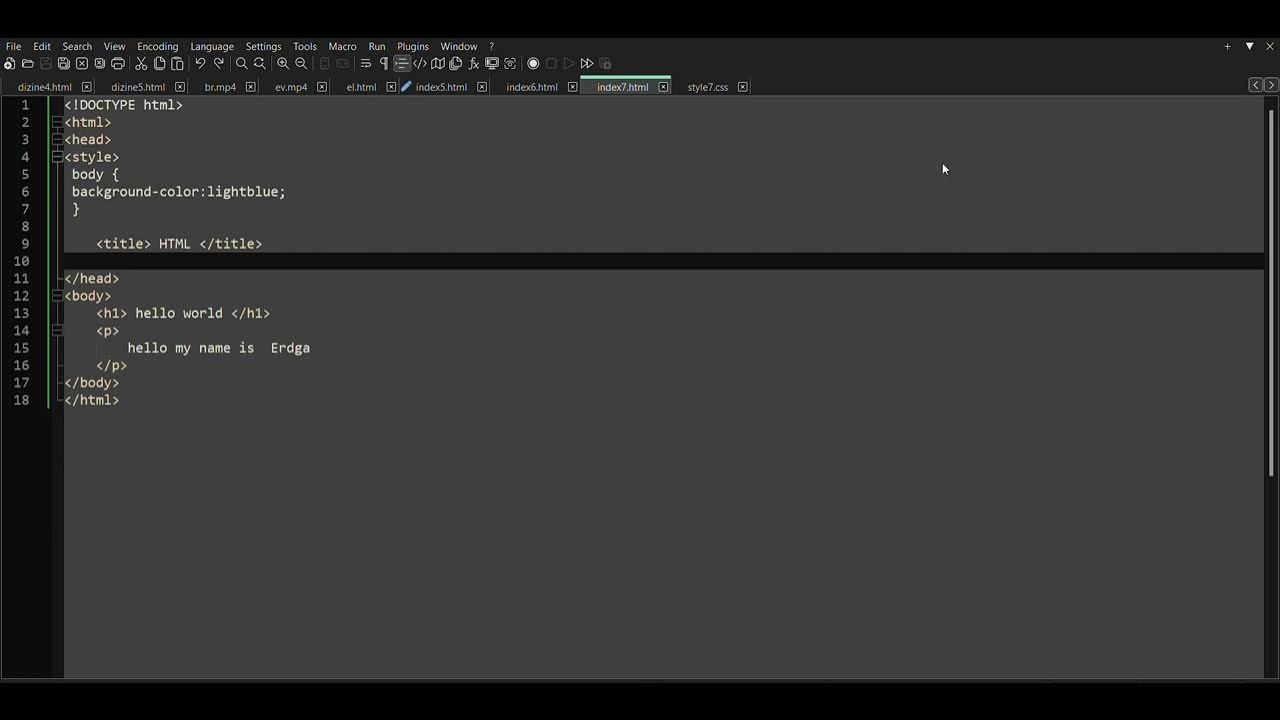This screenshot has height=720, width=1280.
Task: Open the ? help menu
Action: (491, 46)
